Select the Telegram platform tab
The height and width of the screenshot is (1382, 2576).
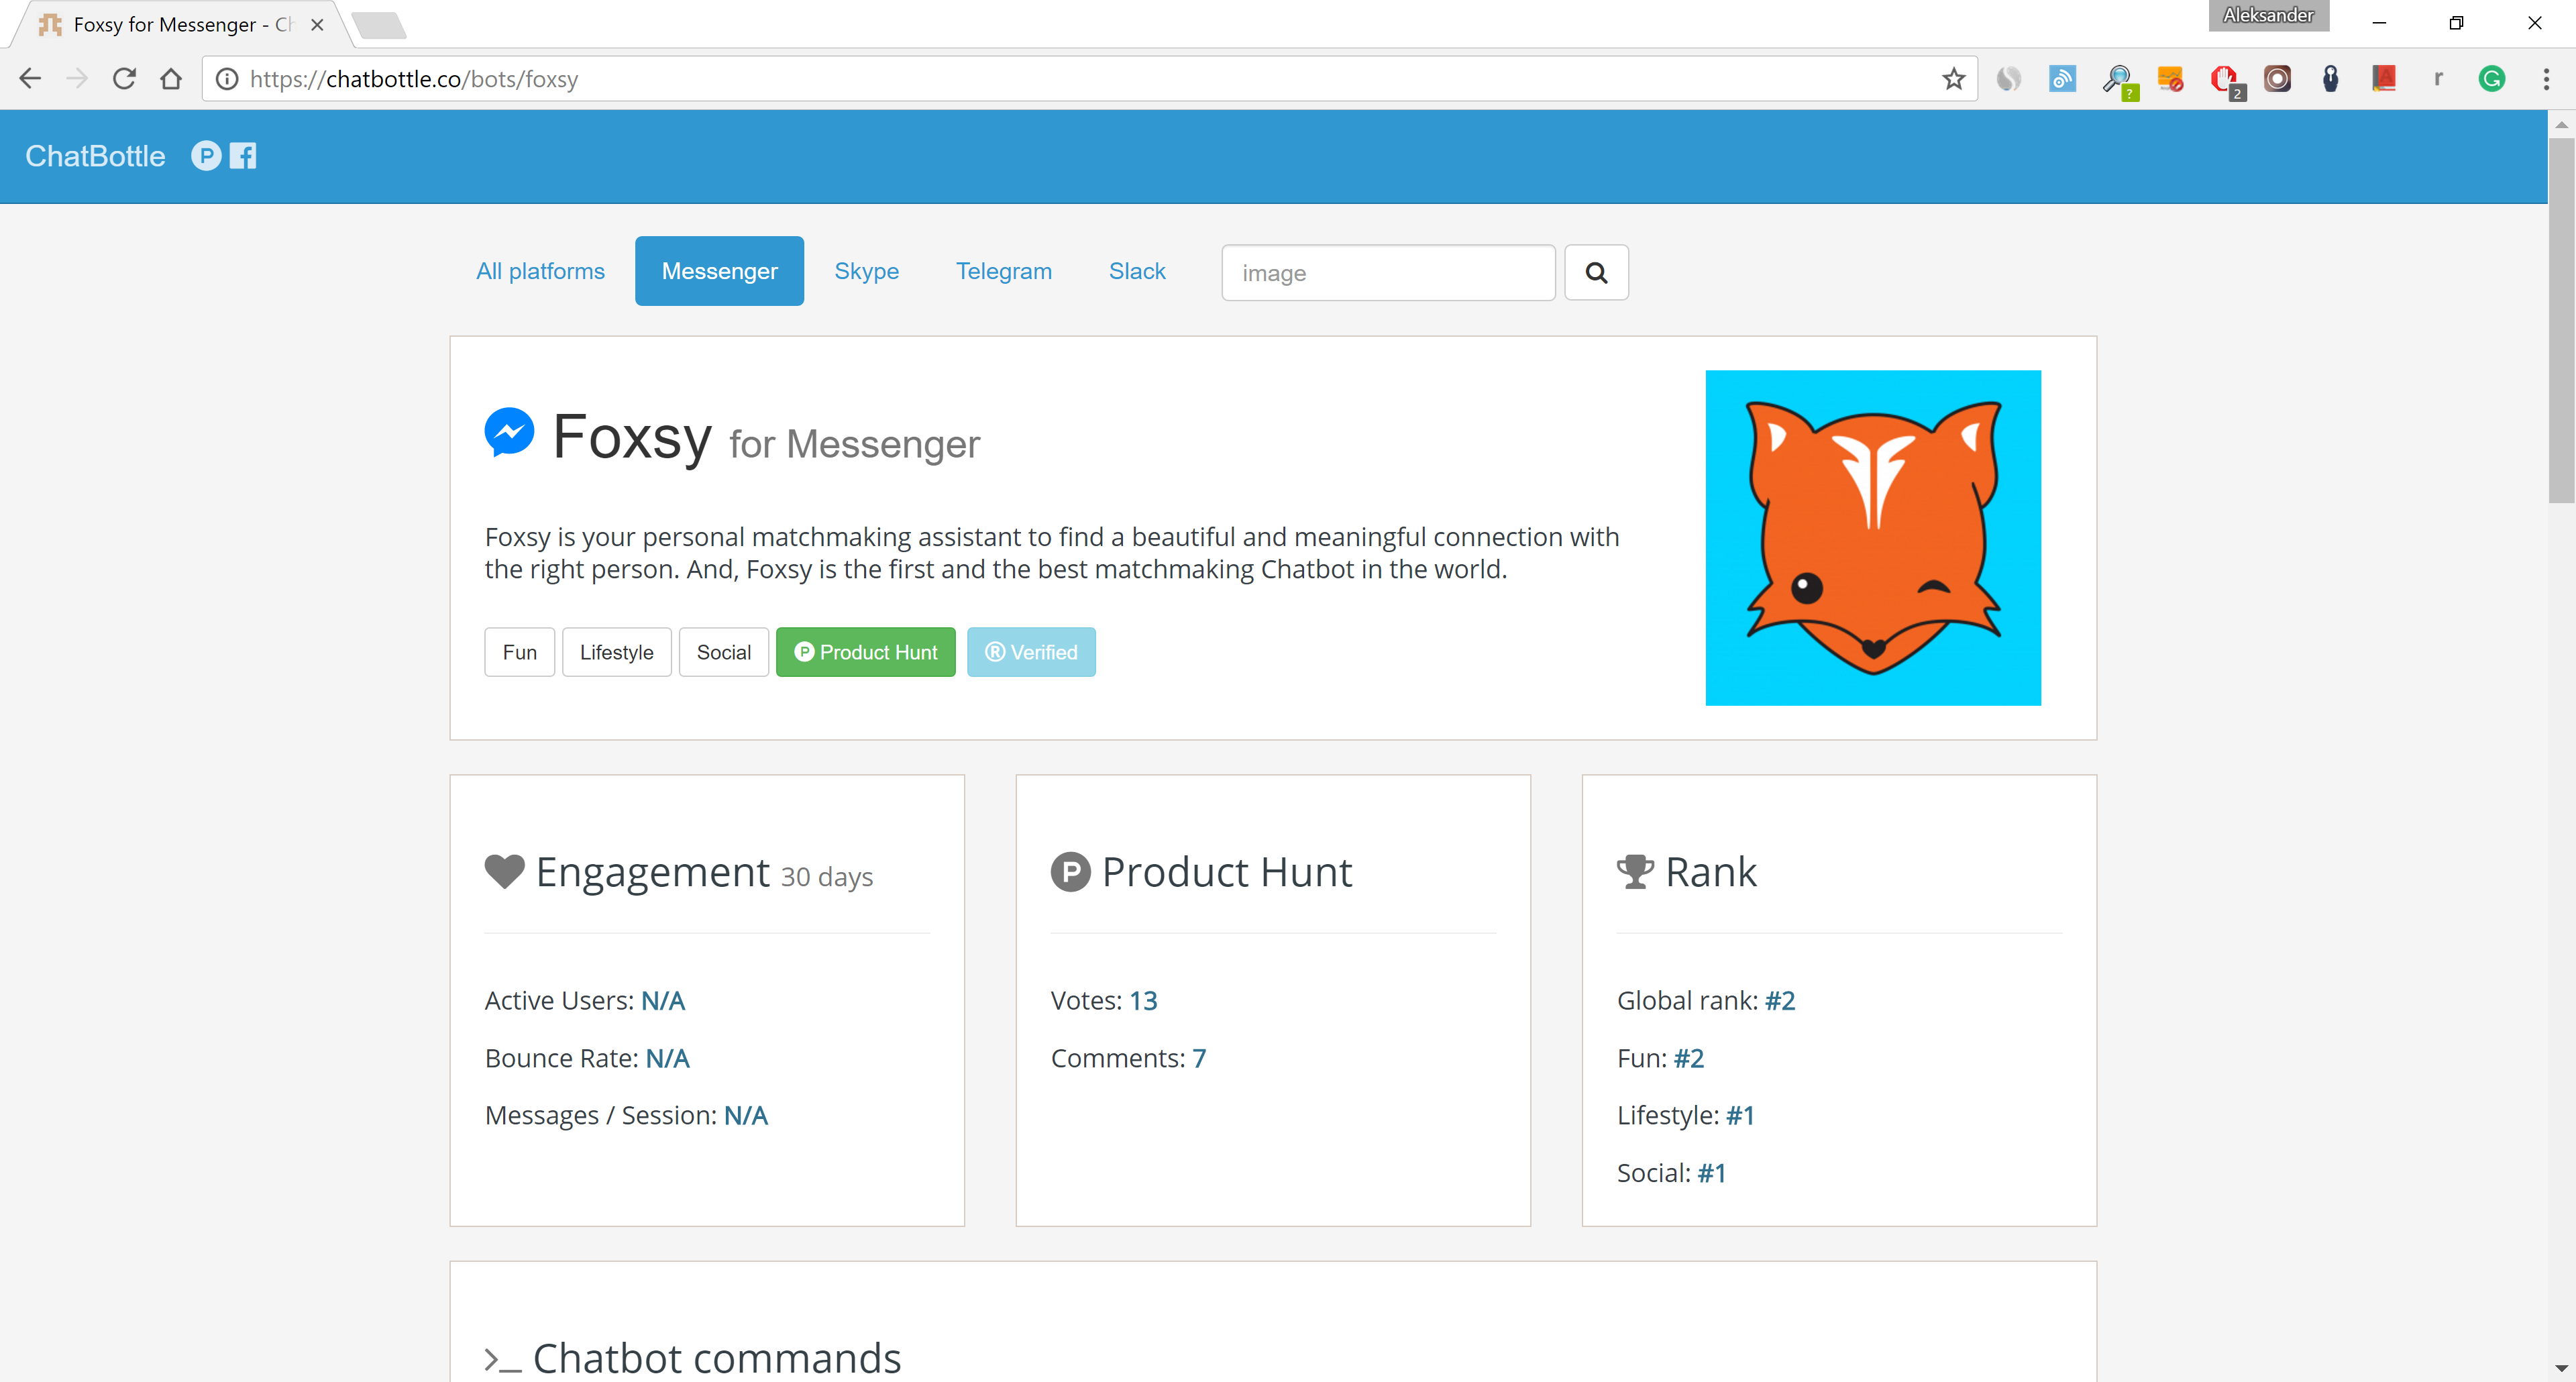[1003, 271]
